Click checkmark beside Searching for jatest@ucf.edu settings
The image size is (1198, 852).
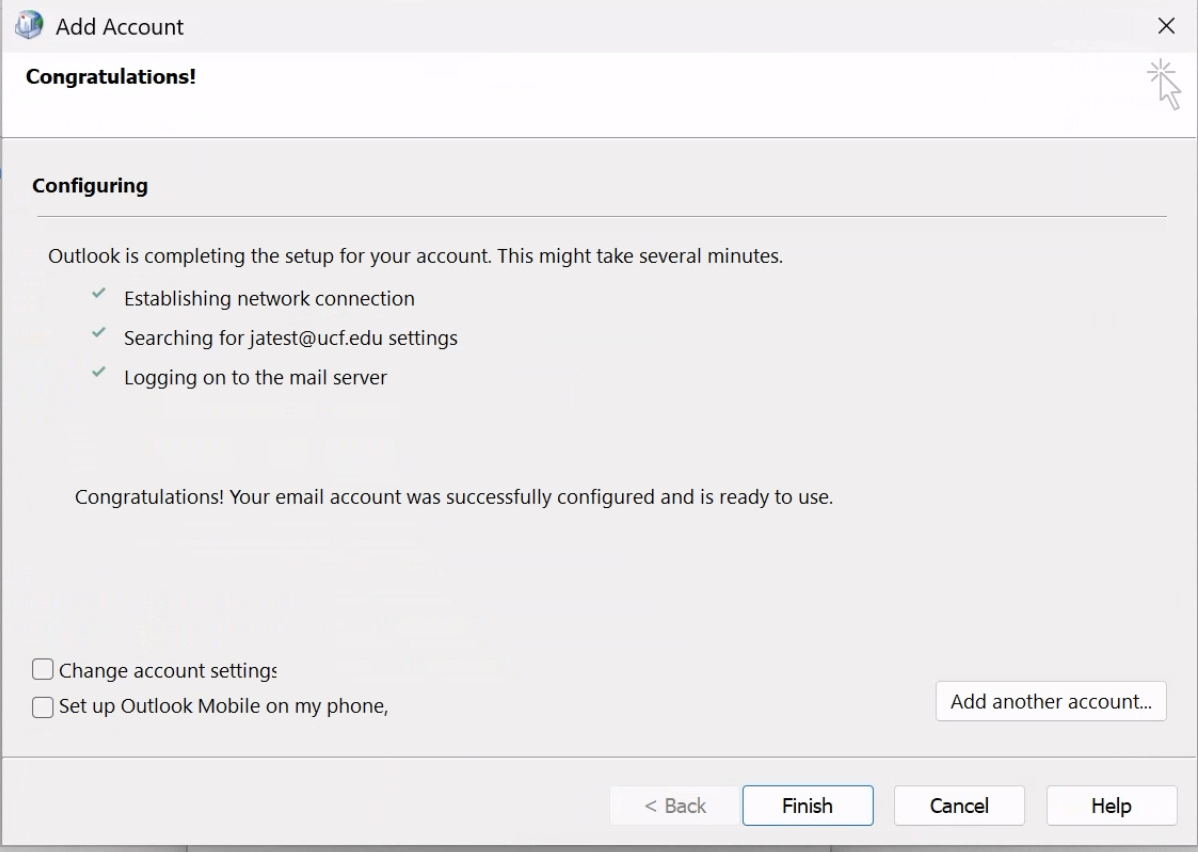(99, 332)
